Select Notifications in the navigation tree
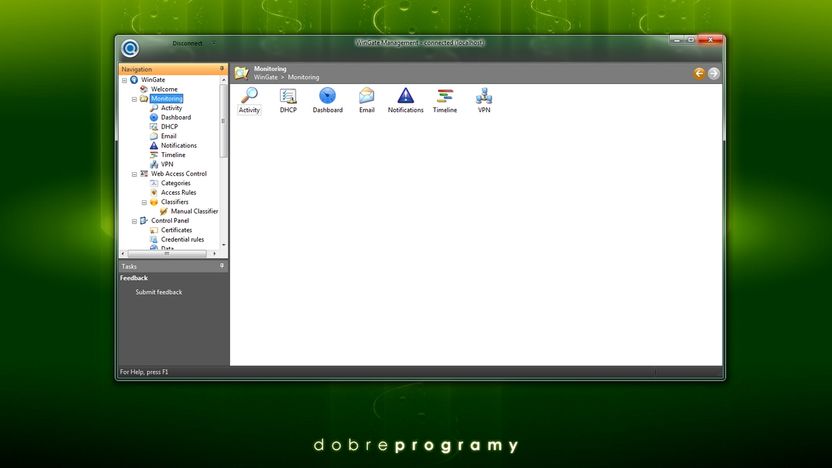Viewport: 832px width, 468px height. click(x=179, y=145)
